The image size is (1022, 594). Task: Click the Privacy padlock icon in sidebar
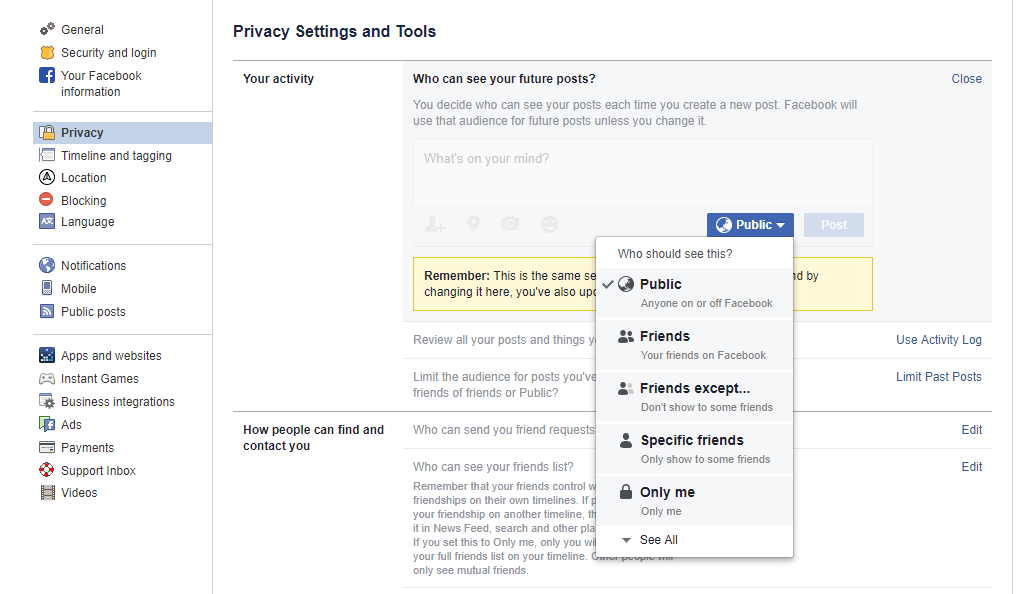47,132
